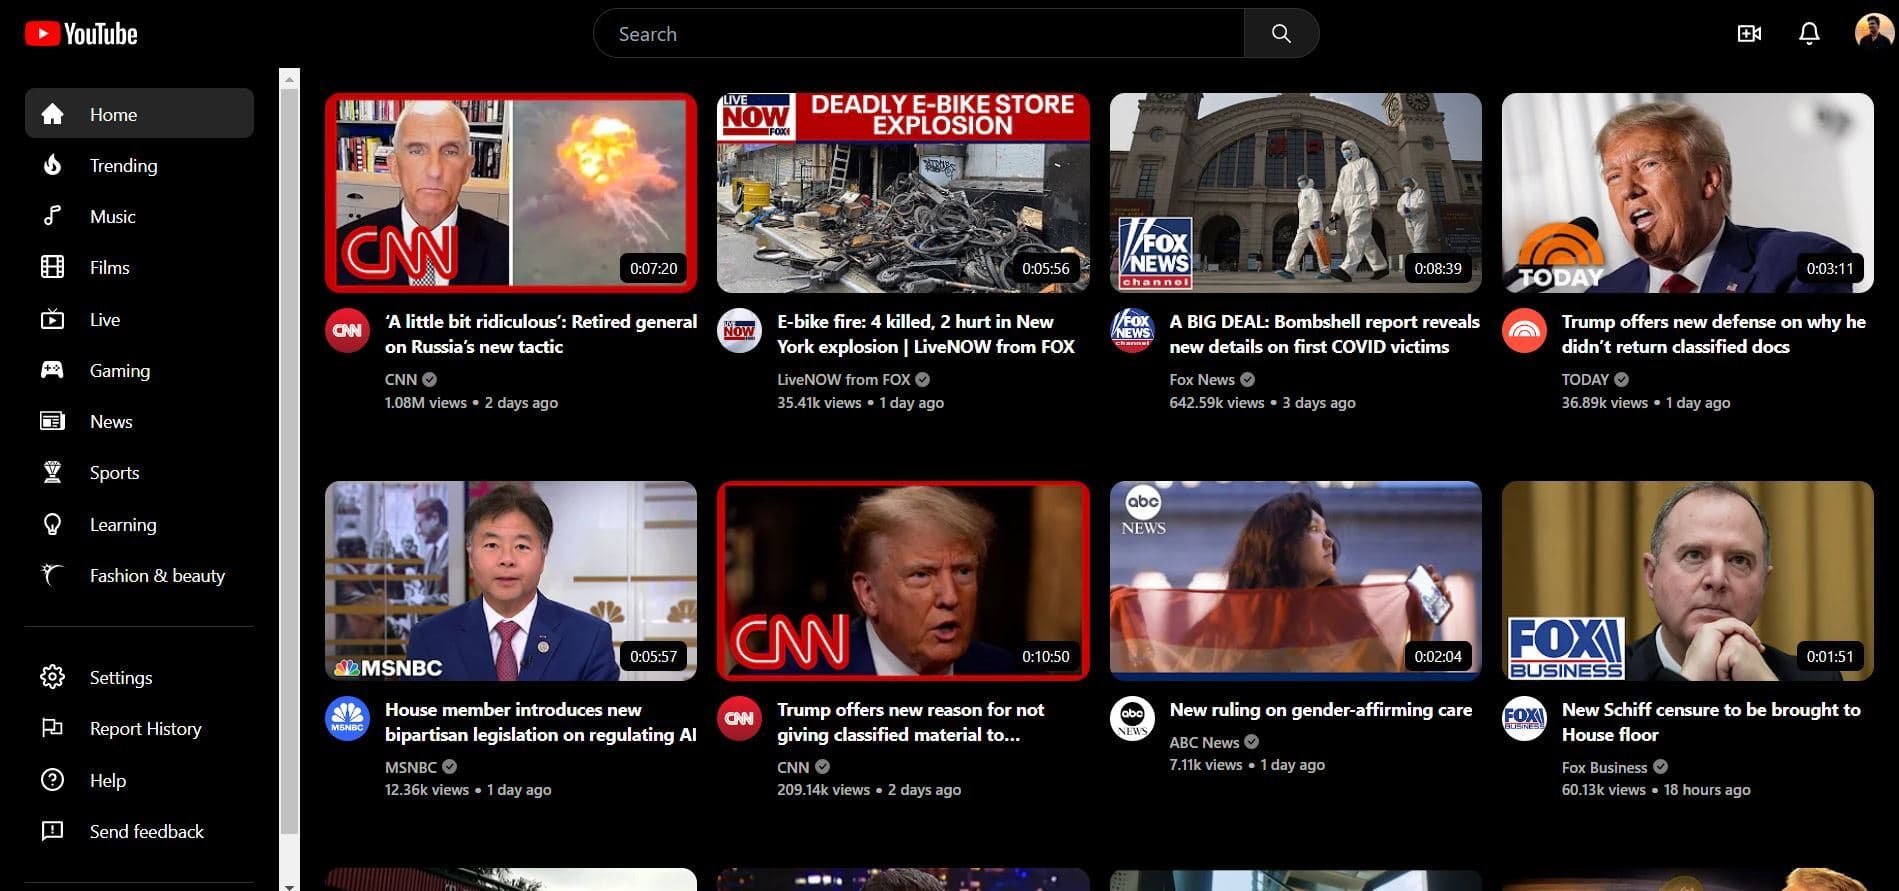This screenshot has height=891, width=1899.
Task: Open the user profile avatar
Action: coord(1873,33)
